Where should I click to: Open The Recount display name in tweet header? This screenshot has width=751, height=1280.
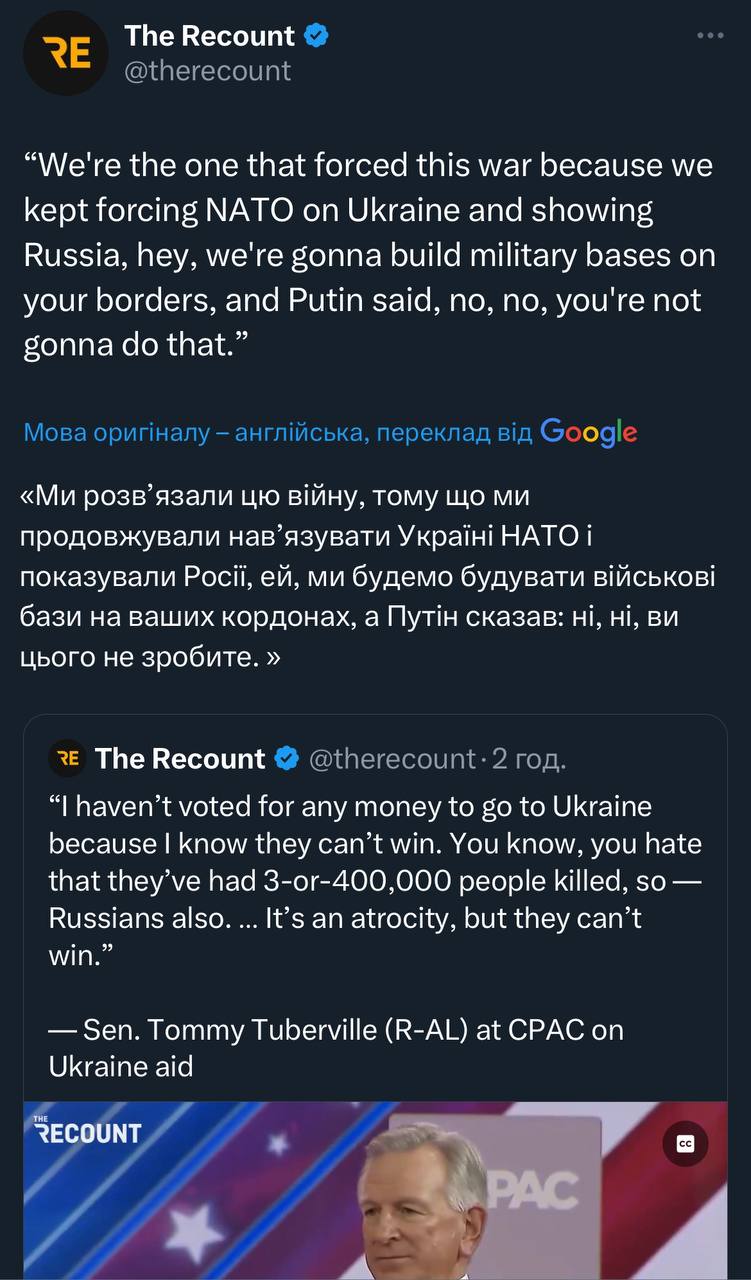209,37
